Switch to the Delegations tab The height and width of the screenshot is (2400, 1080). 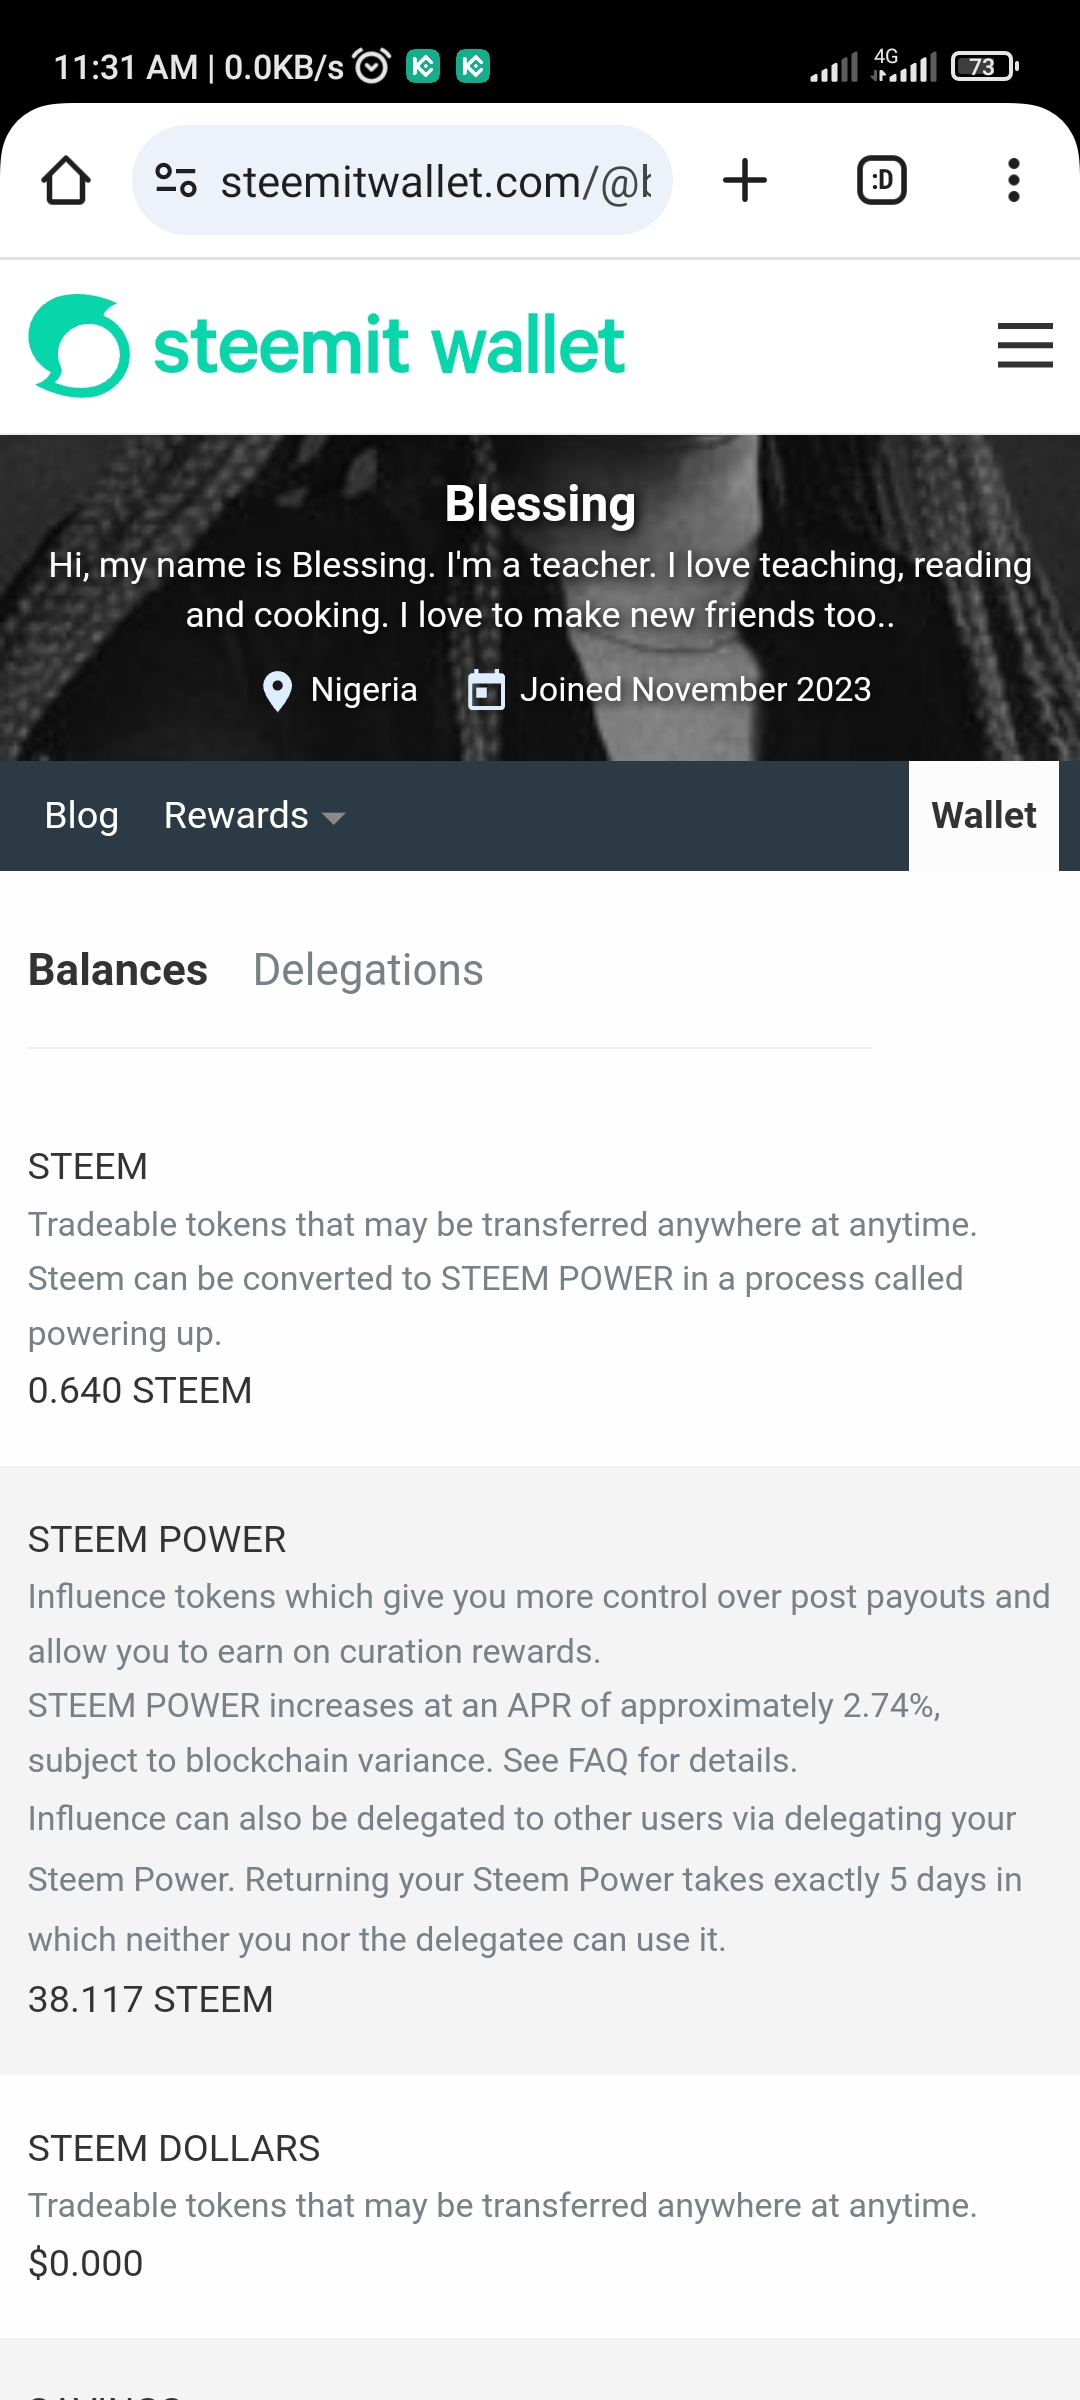[368, 970]
